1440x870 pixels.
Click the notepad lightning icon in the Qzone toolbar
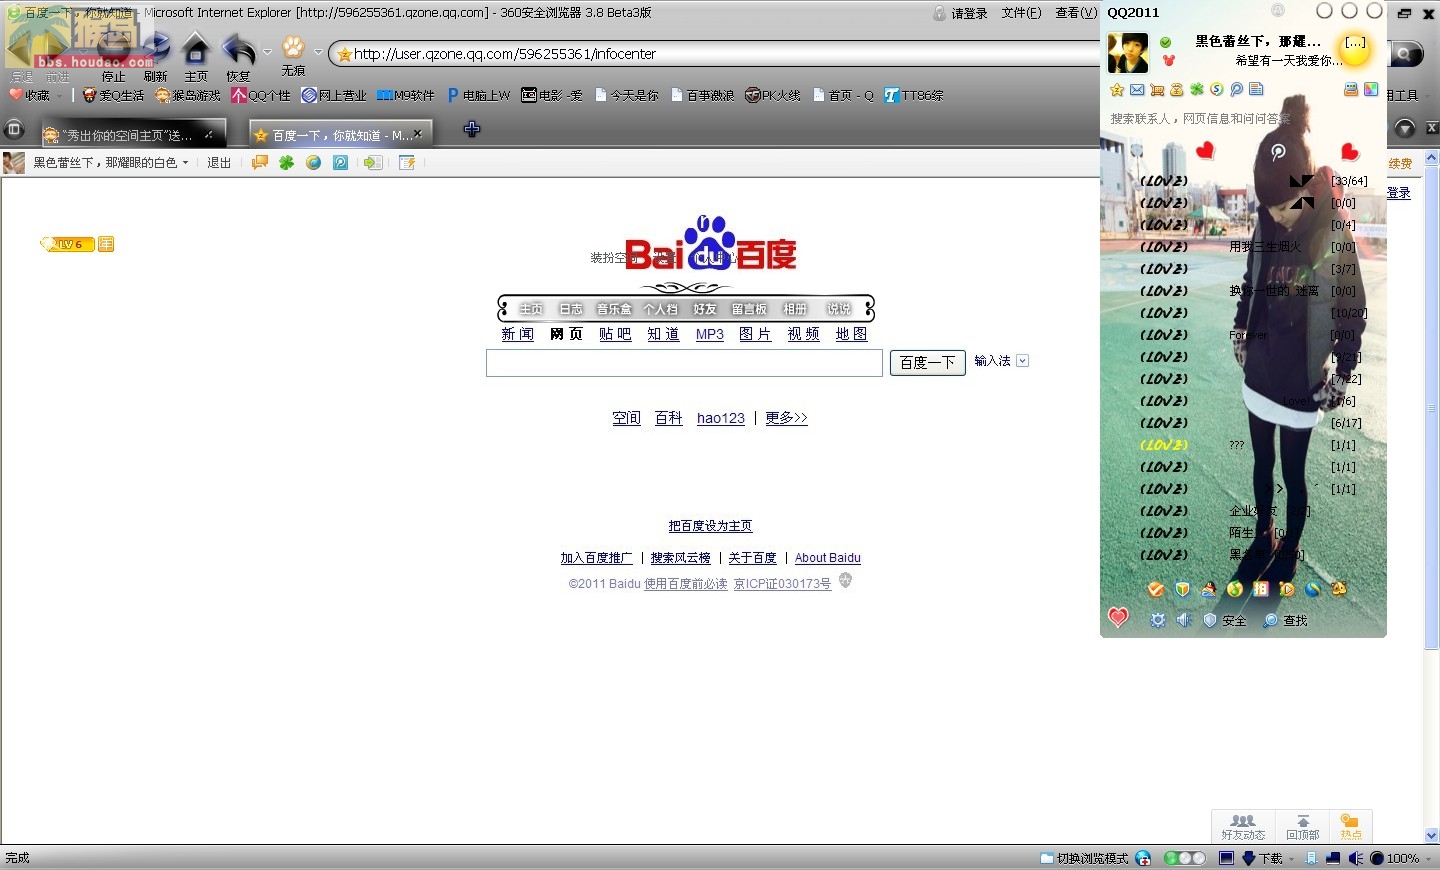tap(407, 163)
